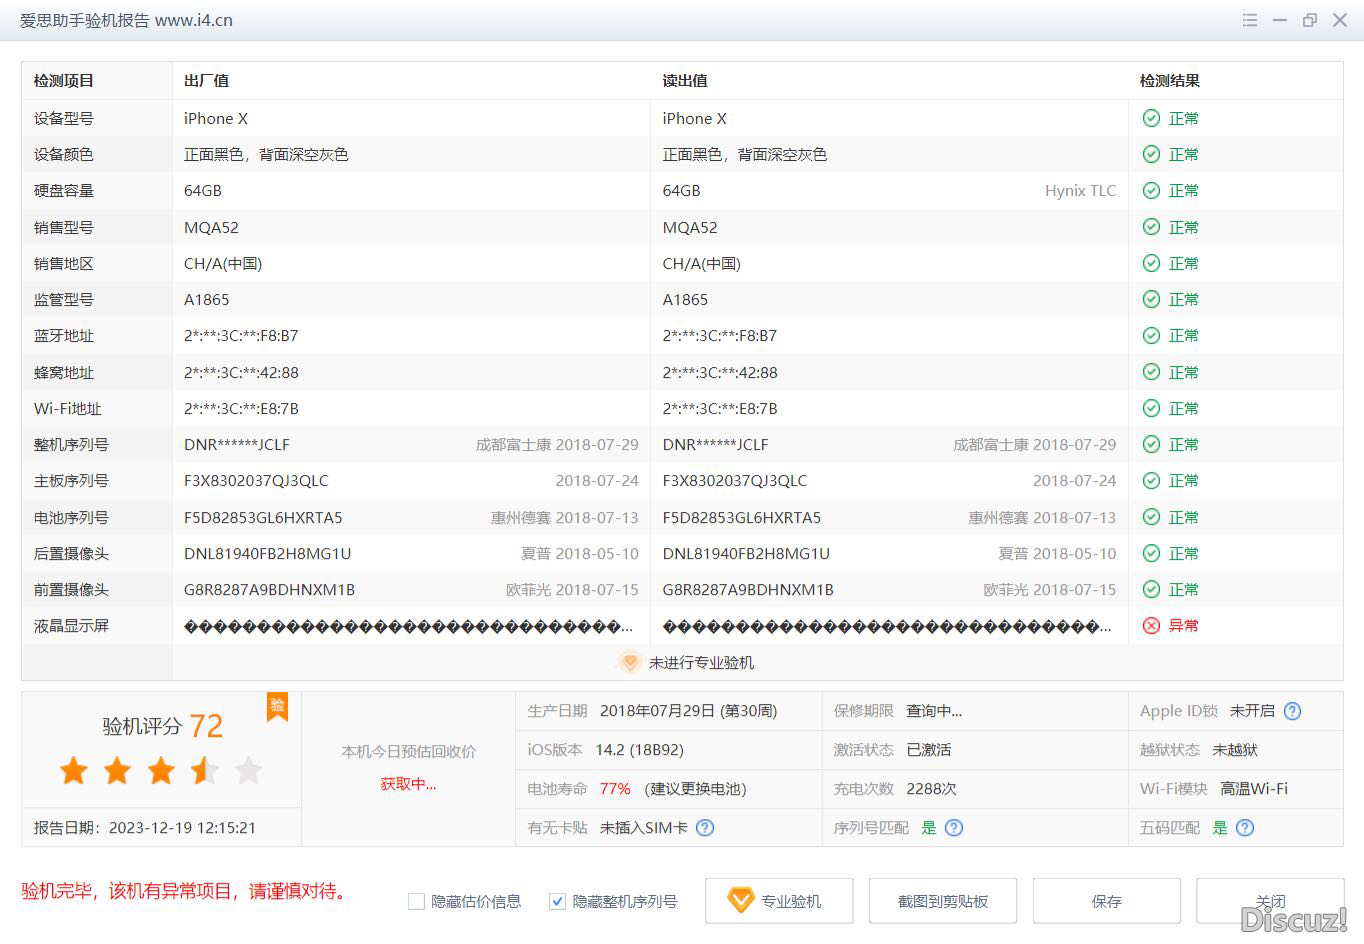Click the 激活状态 已激活 value
The image size is (1364, 944).
coord(929,750)
